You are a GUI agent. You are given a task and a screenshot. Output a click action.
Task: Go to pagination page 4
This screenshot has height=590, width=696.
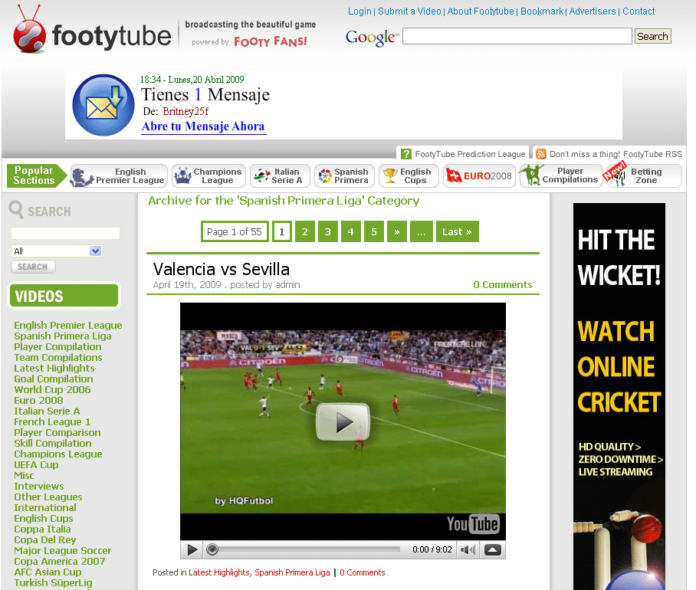click(x=351, y=232)
